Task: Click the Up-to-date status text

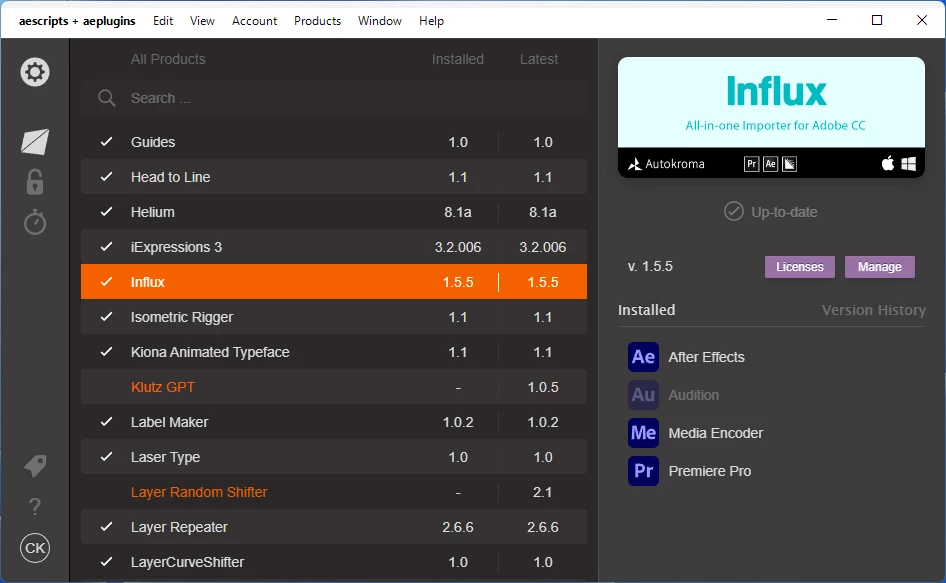Action: coord(784,212)
